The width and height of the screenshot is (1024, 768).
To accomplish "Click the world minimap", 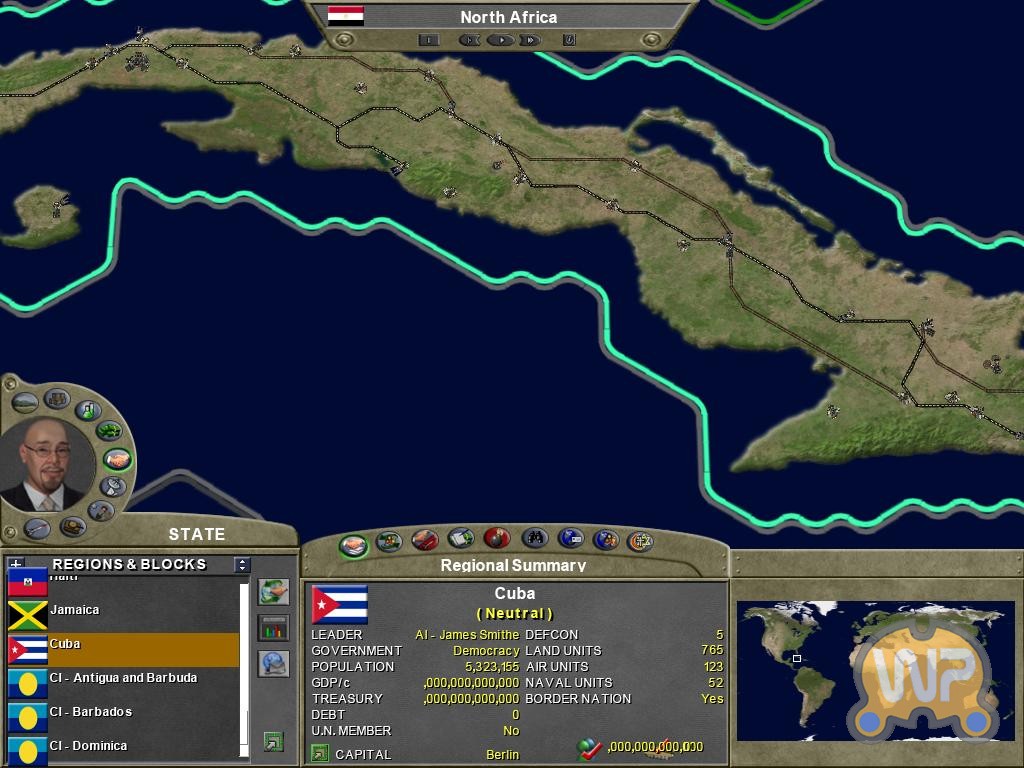I will click(x=875, y=670).
